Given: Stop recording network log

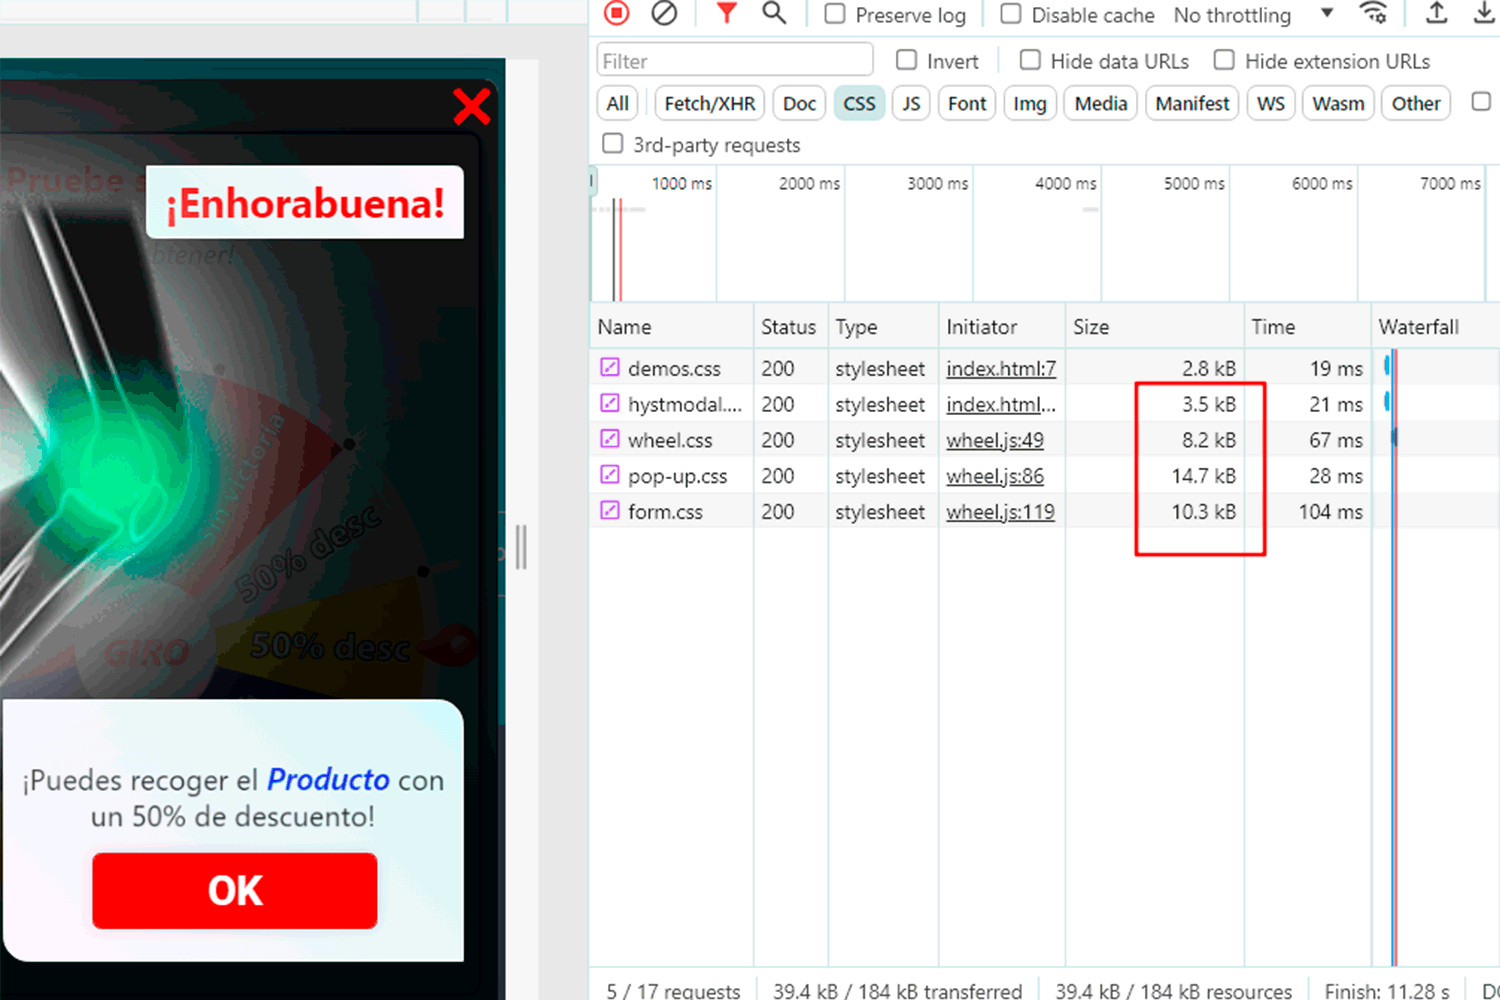Looking at the screenshot, I should click(617, 13).
